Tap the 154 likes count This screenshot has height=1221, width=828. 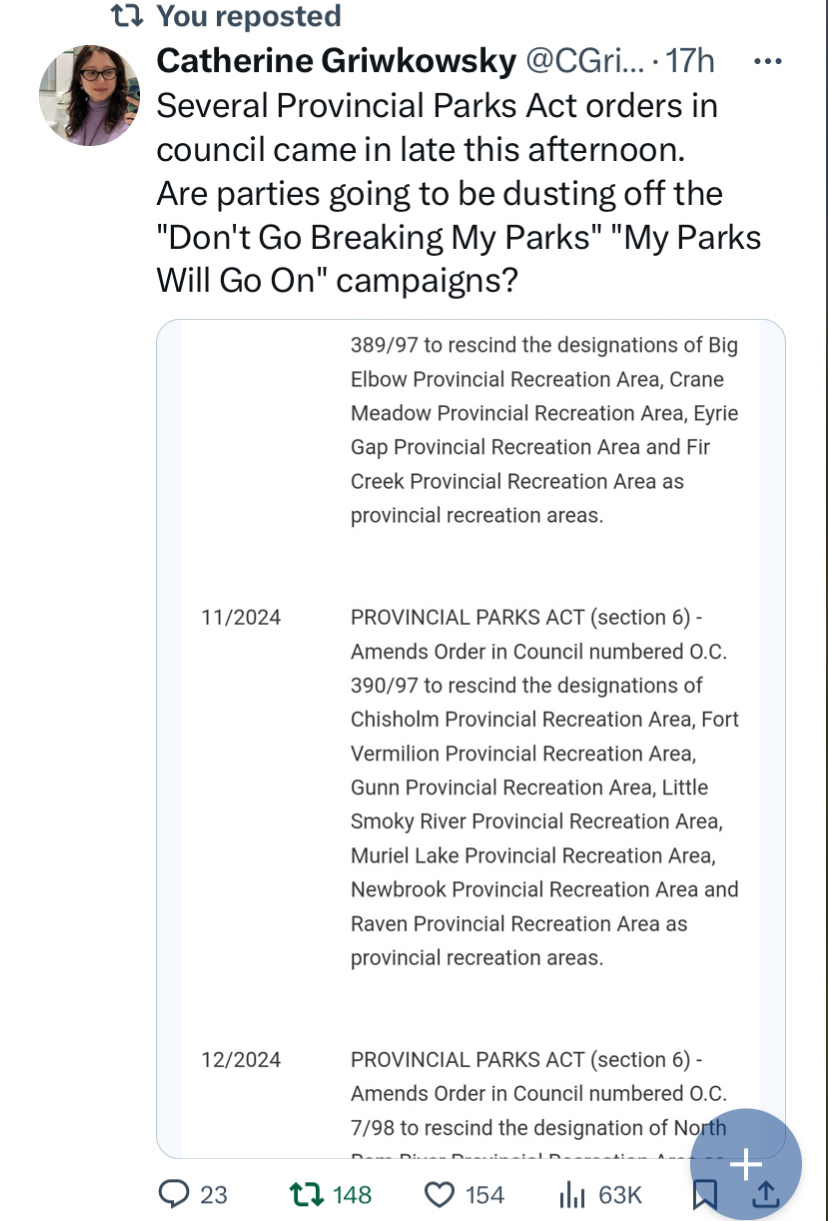tap(484, 1194)
